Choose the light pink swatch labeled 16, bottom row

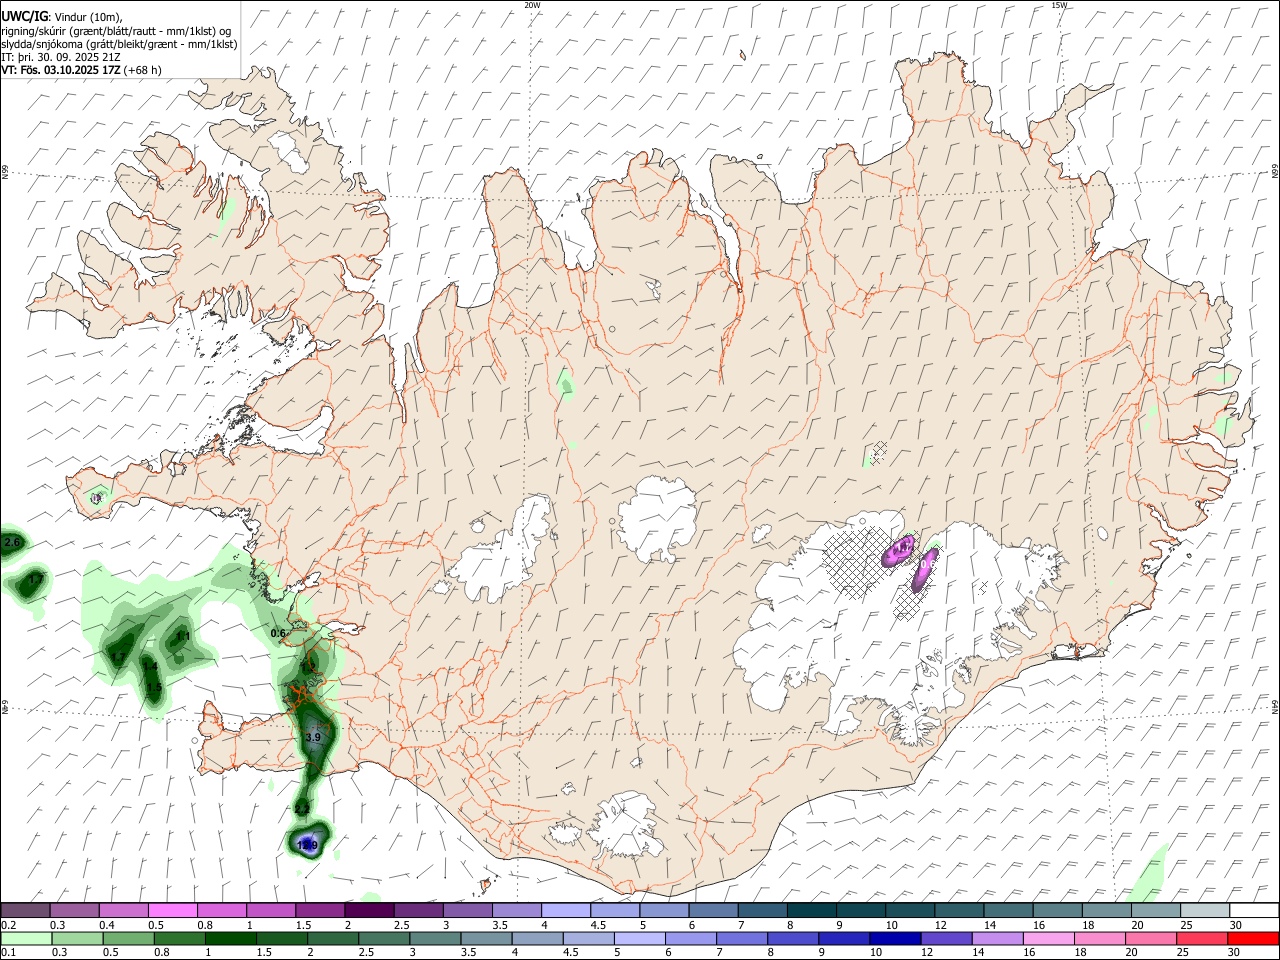click(1047, 938)
